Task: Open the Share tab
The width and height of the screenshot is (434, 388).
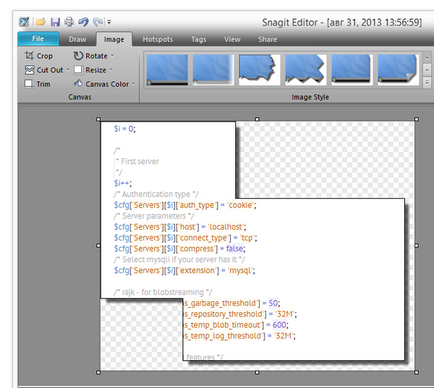Action: click(x=267, y=39)
